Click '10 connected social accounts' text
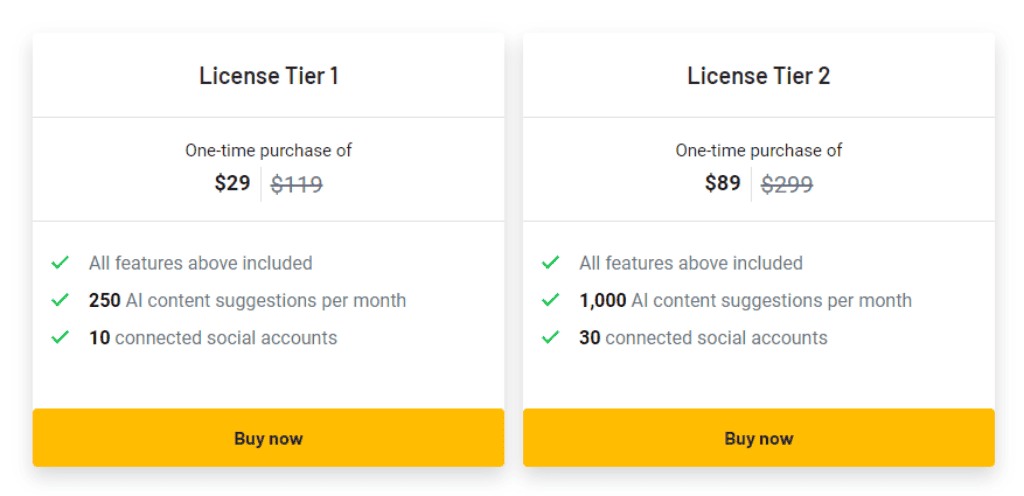The height and width of the screenshot is (496, 1024). click(213, 338)
